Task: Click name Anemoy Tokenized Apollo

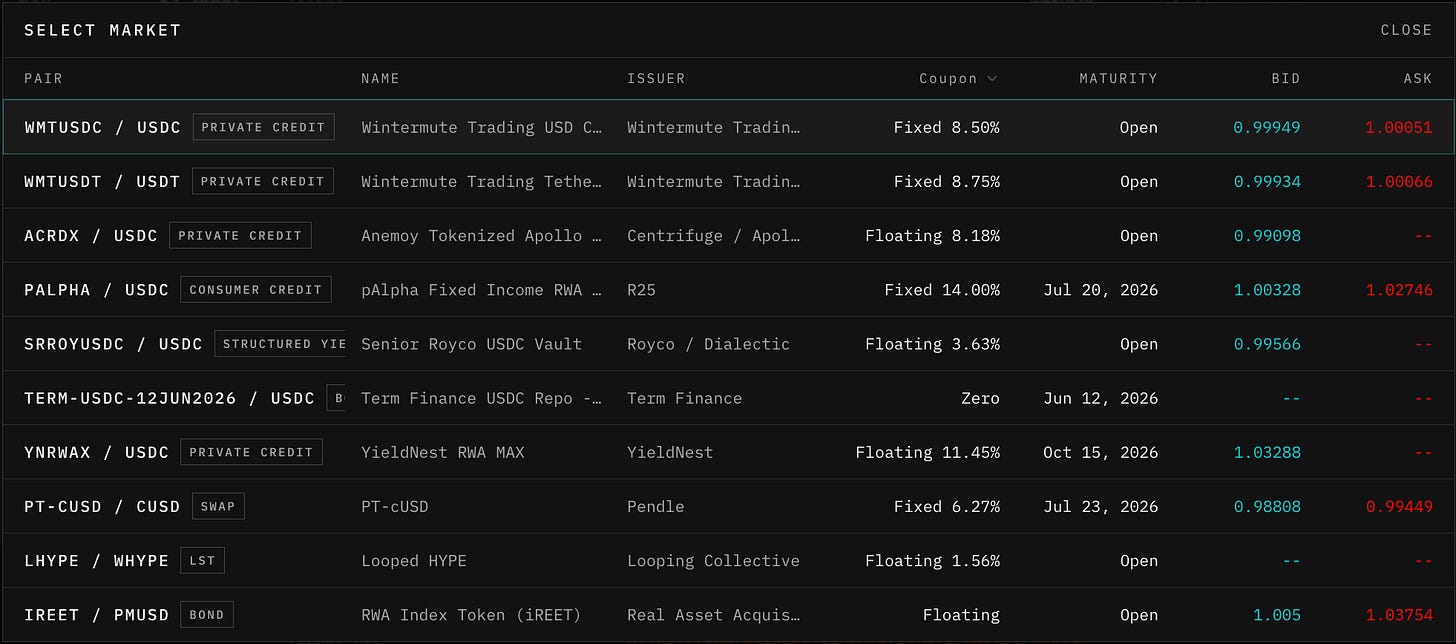Action: point(482,236)
